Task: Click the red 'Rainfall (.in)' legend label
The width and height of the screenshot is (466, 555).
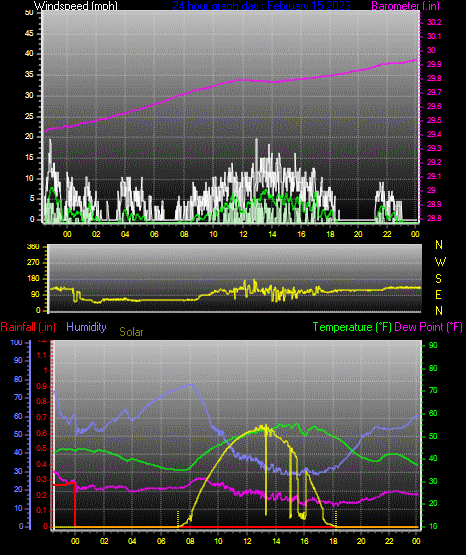Action: tap(28, 327)
